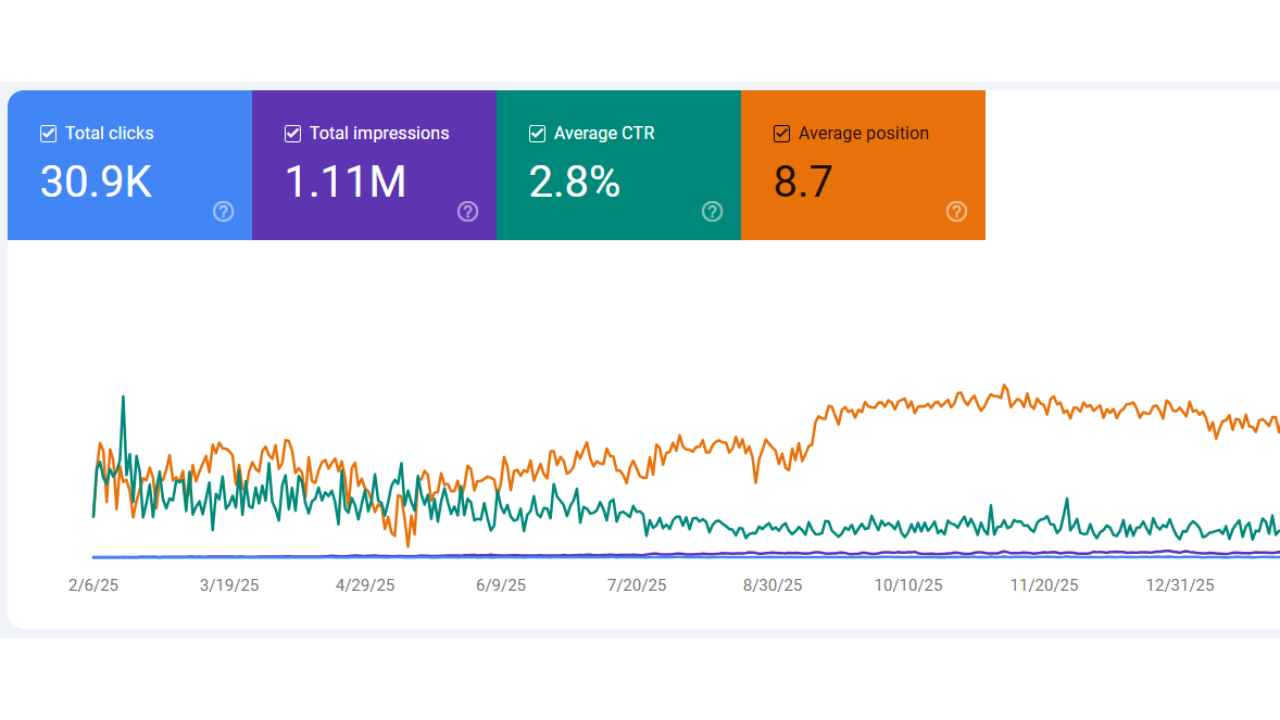Toggle the Total impressions checkbox
Screen dimensions: 1280x720
293,134
